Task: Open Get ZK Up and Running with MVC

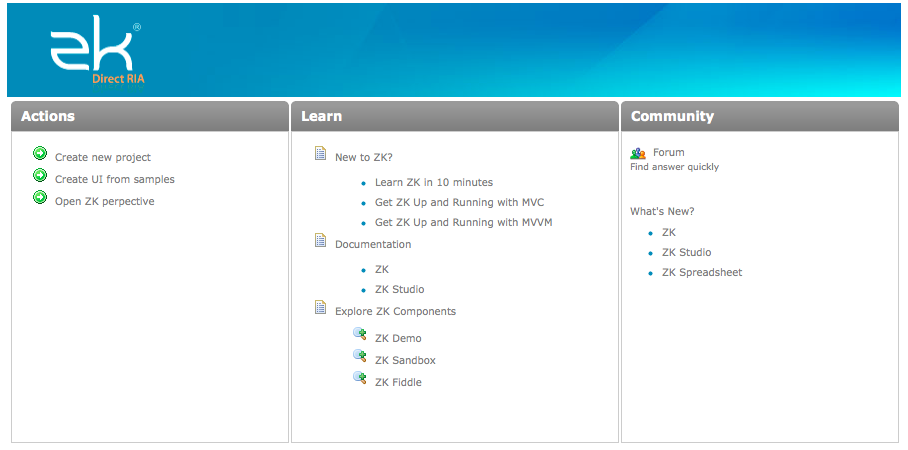Action: [x=459, y=203]
